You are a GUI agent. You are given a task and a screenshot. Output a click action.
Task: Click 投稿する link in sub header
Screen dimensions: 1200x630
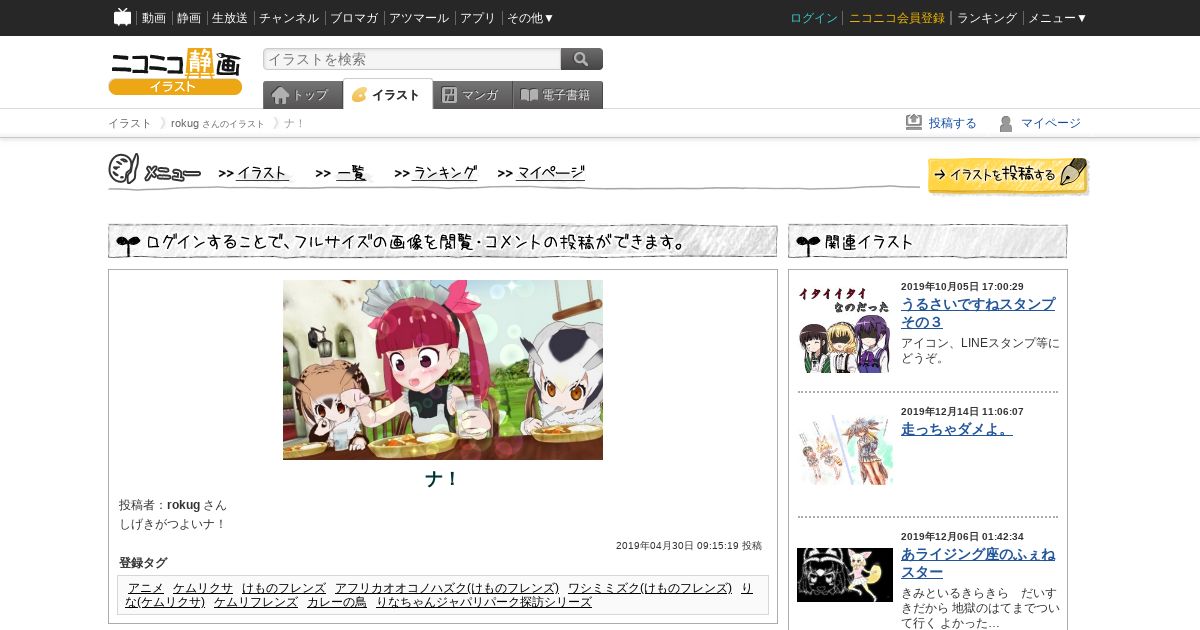[953, 123]
